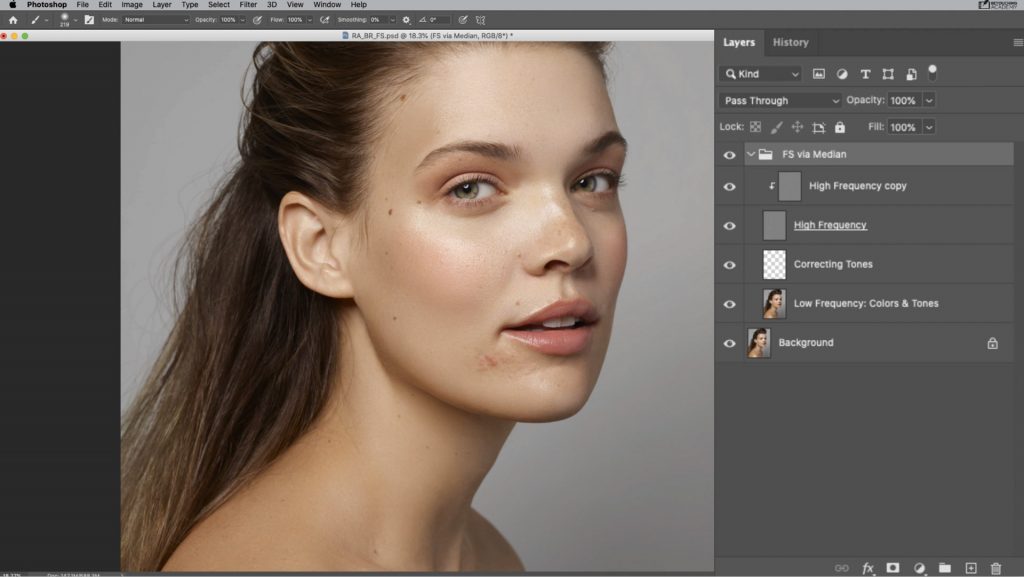The width and height of the screenshot is (1024, 577).
Task: Switch to the History tab
Action: click(790, 42)
